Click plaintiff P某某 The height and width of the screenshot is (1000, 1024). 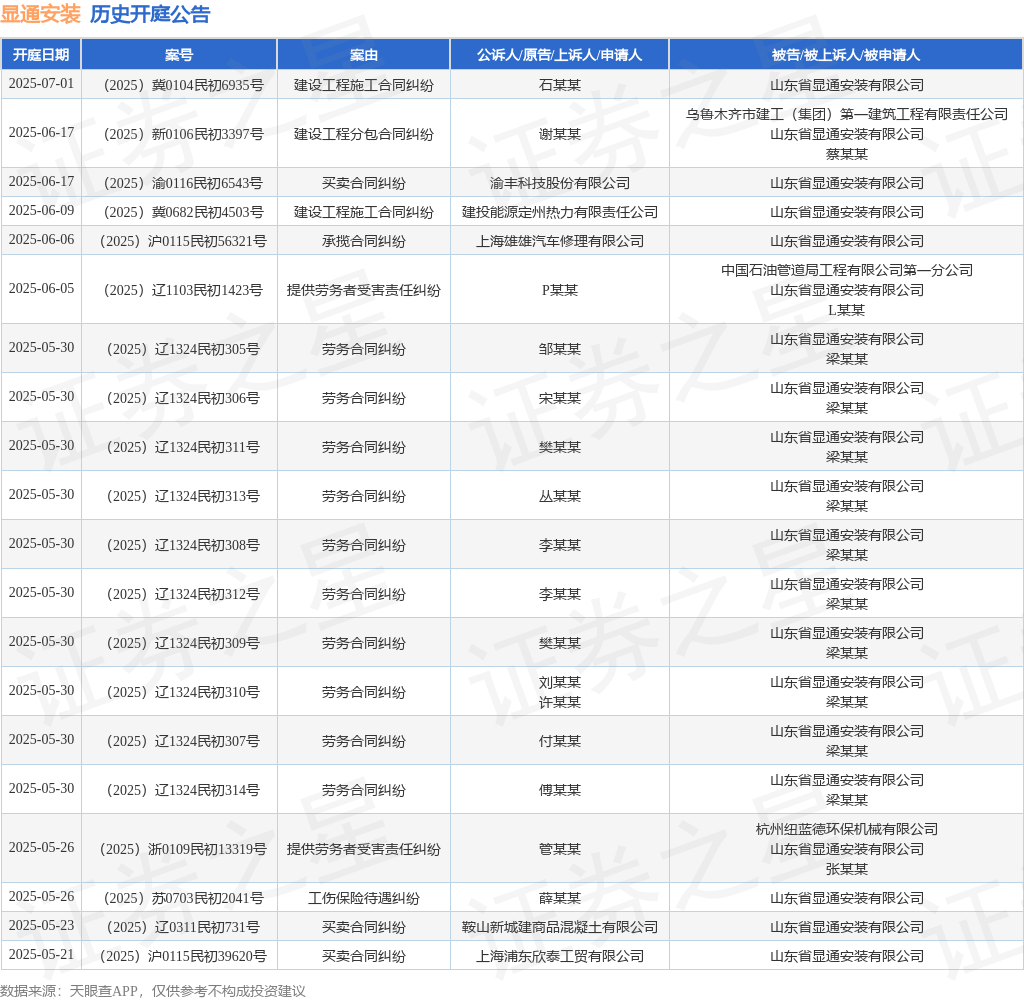[560, 290]
